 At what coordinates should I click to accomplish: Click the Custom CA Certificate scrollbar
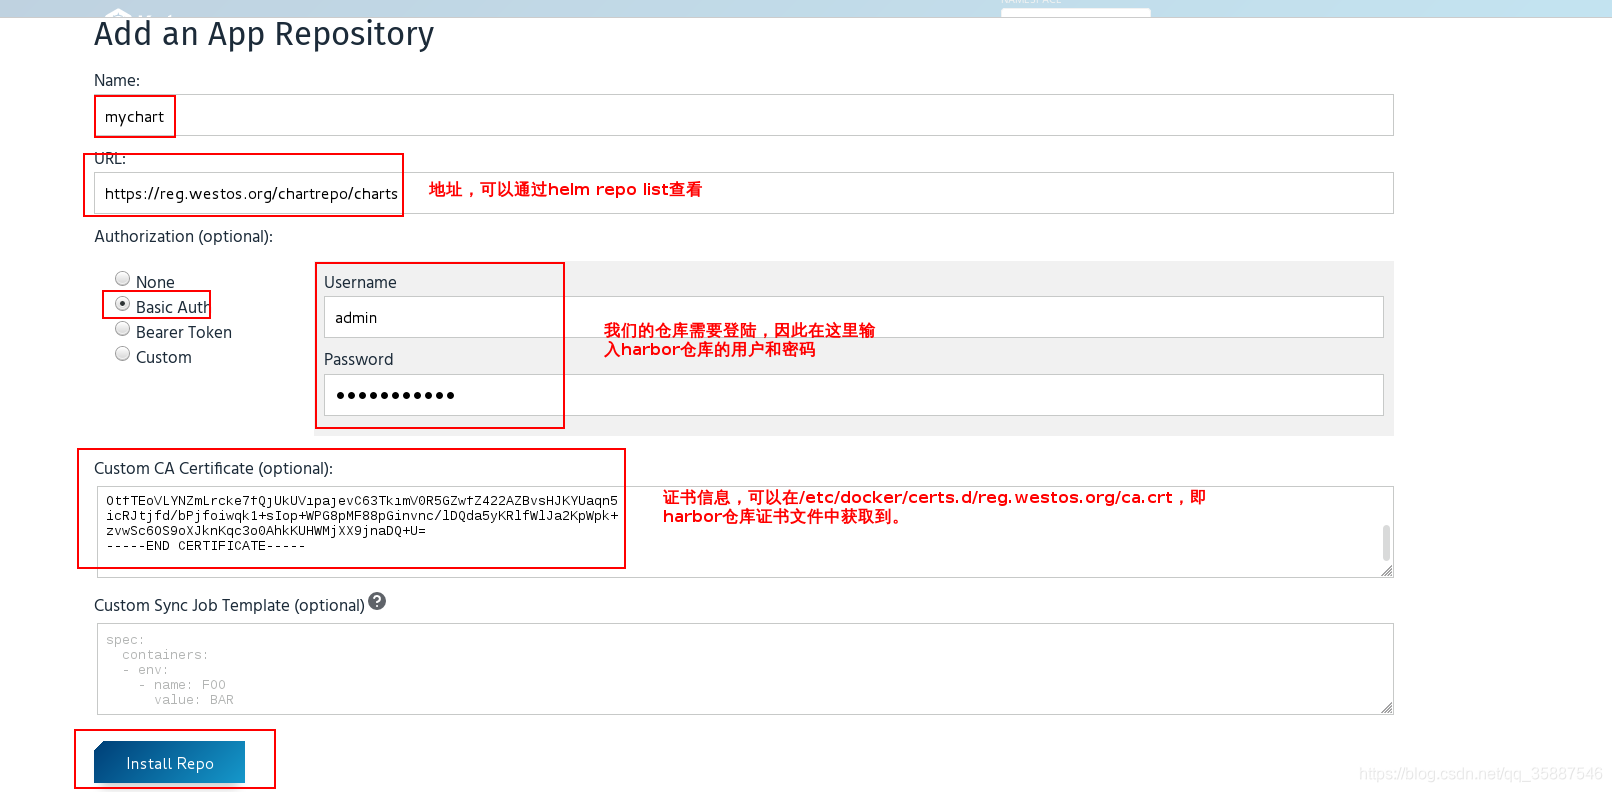pos(1386,543)
